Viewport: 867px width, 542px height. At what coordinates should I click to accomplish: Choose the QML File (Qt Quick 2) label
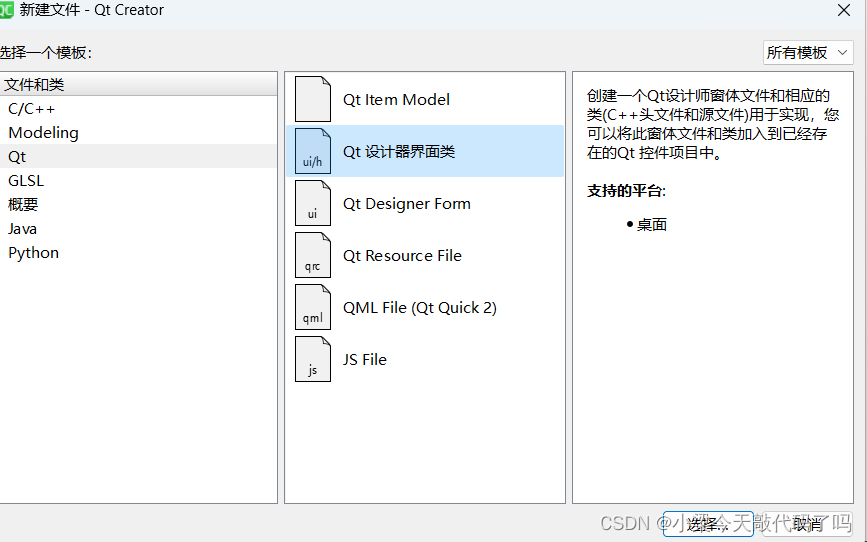coord(420,308)
